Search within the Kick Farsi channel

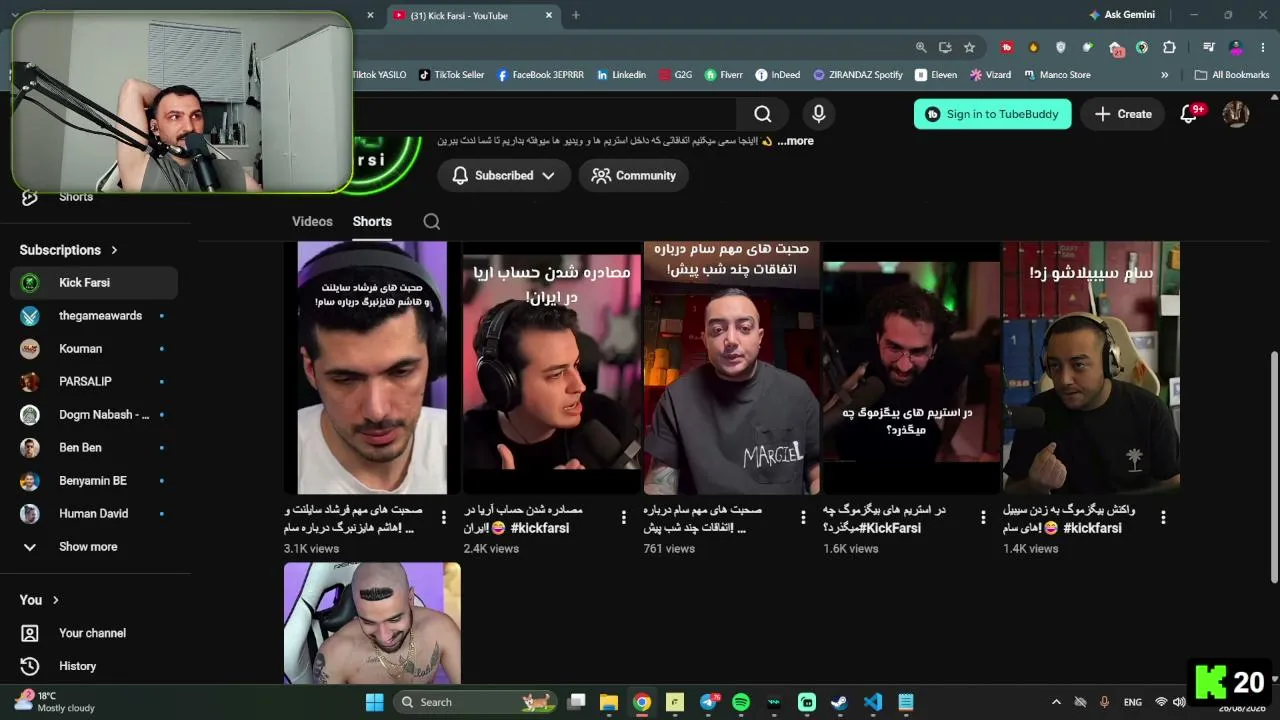click(432, 222)
